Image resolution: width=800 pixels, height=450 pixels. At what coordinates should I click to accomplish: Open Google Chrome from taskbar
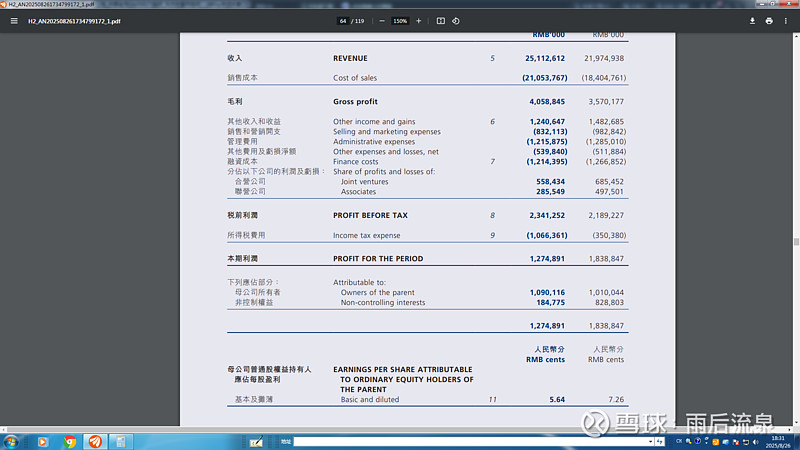(x=70, y=441)
